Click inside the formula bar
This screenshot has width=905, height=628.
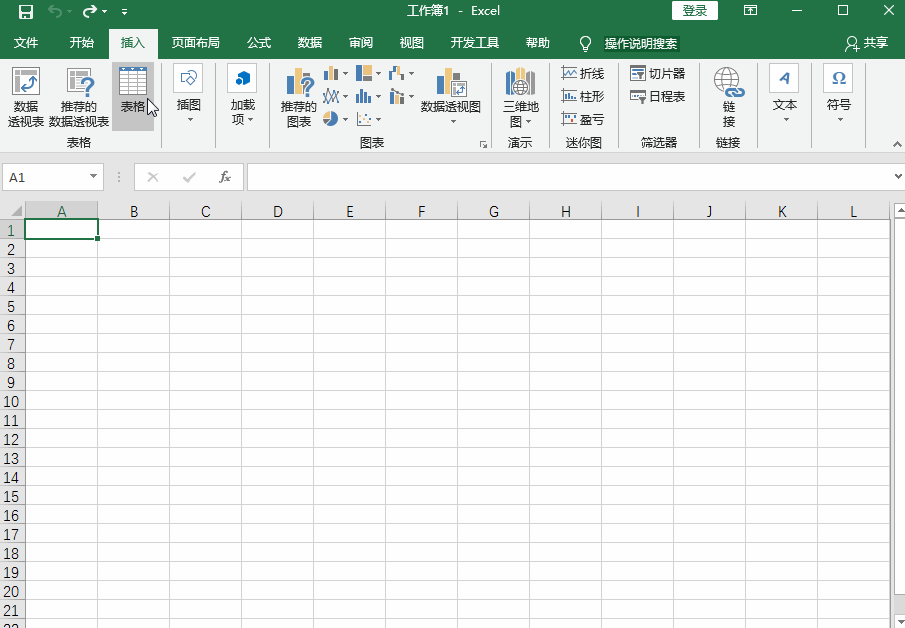pos(569,177)
